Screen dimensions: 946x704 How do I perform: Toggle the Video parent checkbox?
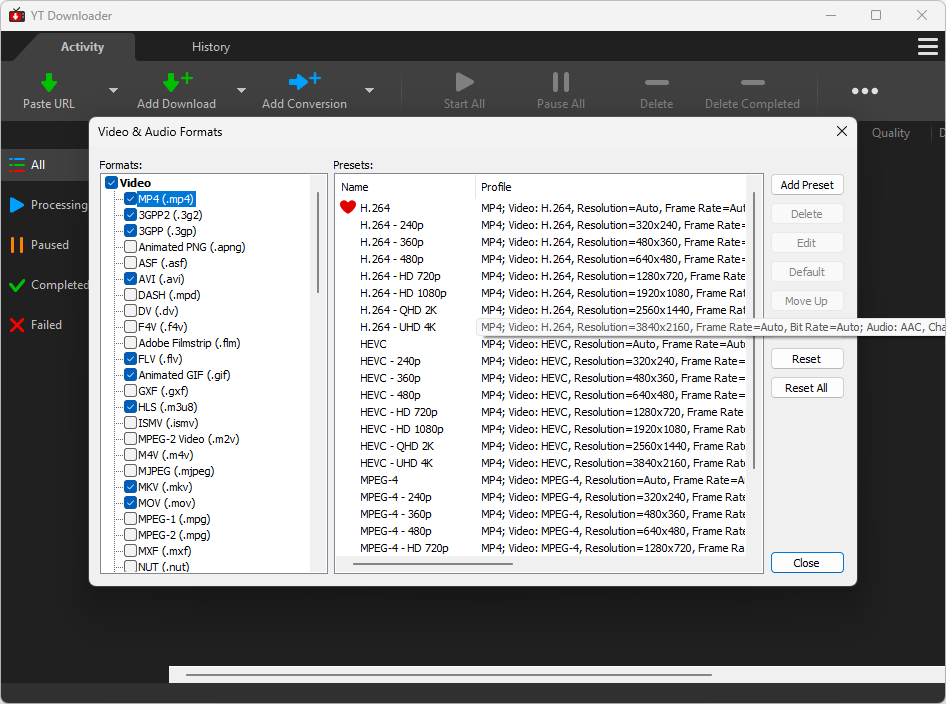112,183
